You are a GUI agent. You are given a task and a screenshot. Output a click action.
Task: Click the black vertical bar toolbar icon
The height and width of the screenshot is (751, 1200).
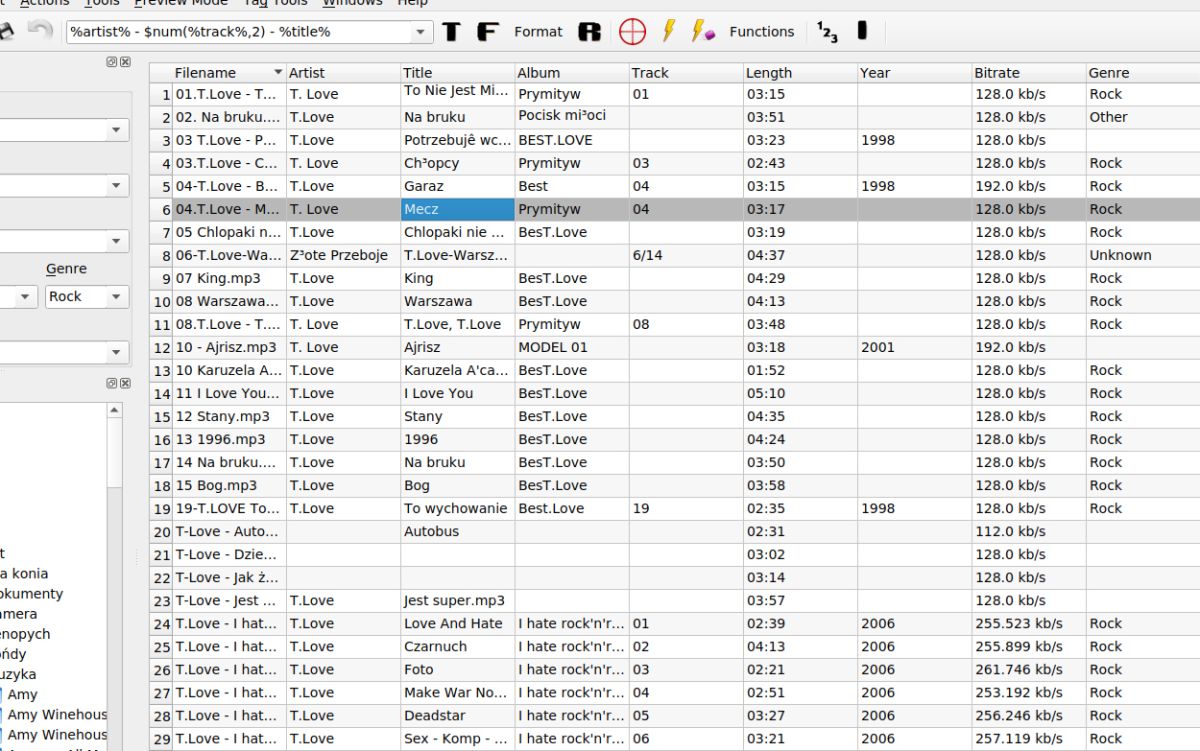[862, 31]
